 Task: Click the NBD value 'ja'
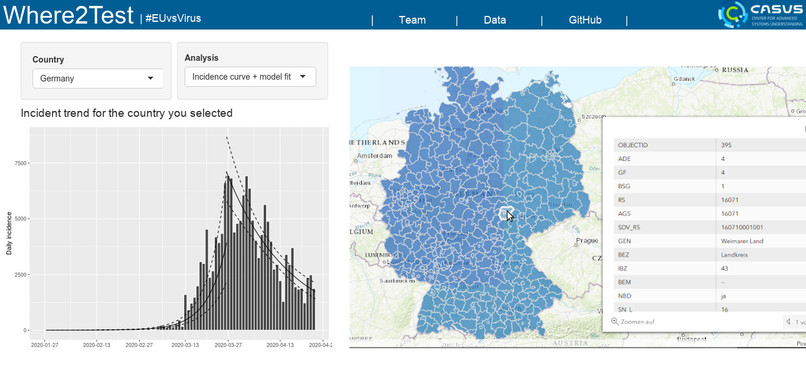[723, 296]
